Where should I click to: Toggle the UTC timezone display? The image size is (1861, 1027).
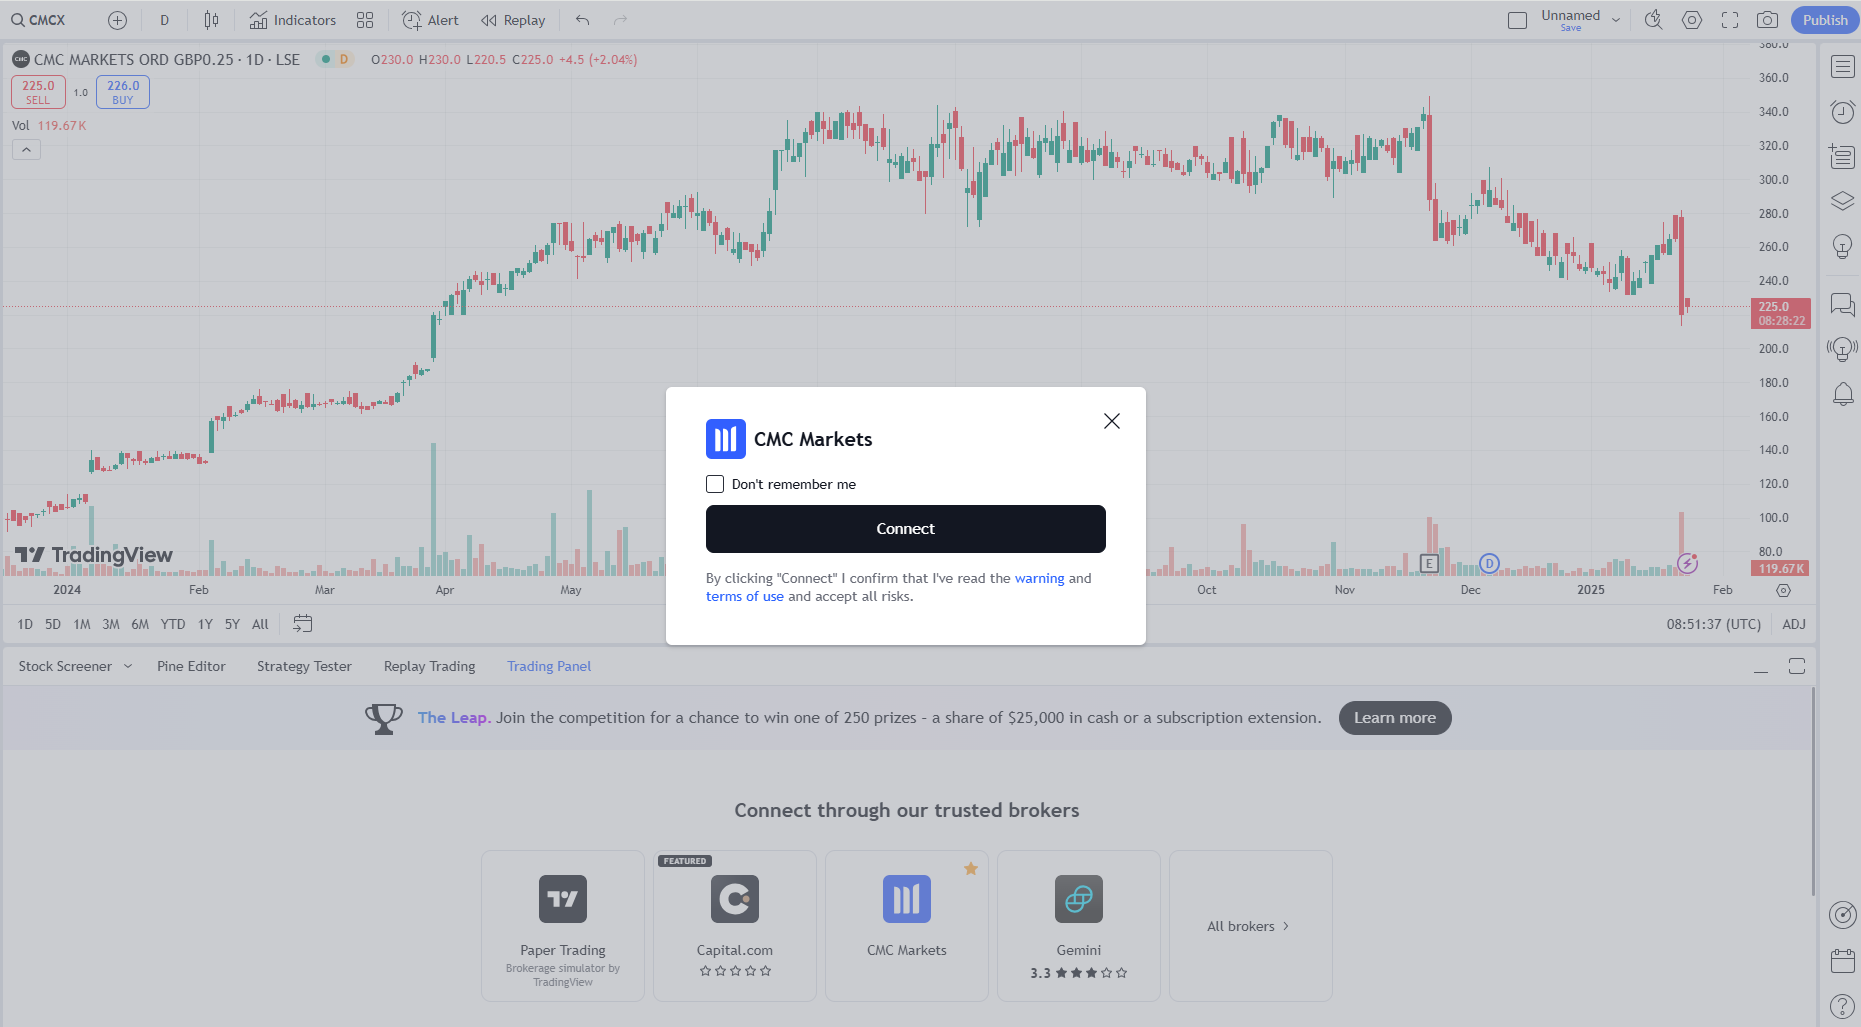point(1713,624)
